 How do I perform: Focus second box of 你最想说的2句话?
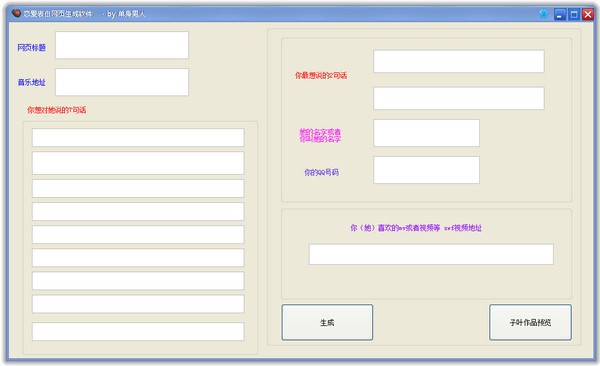coord(459,98)
